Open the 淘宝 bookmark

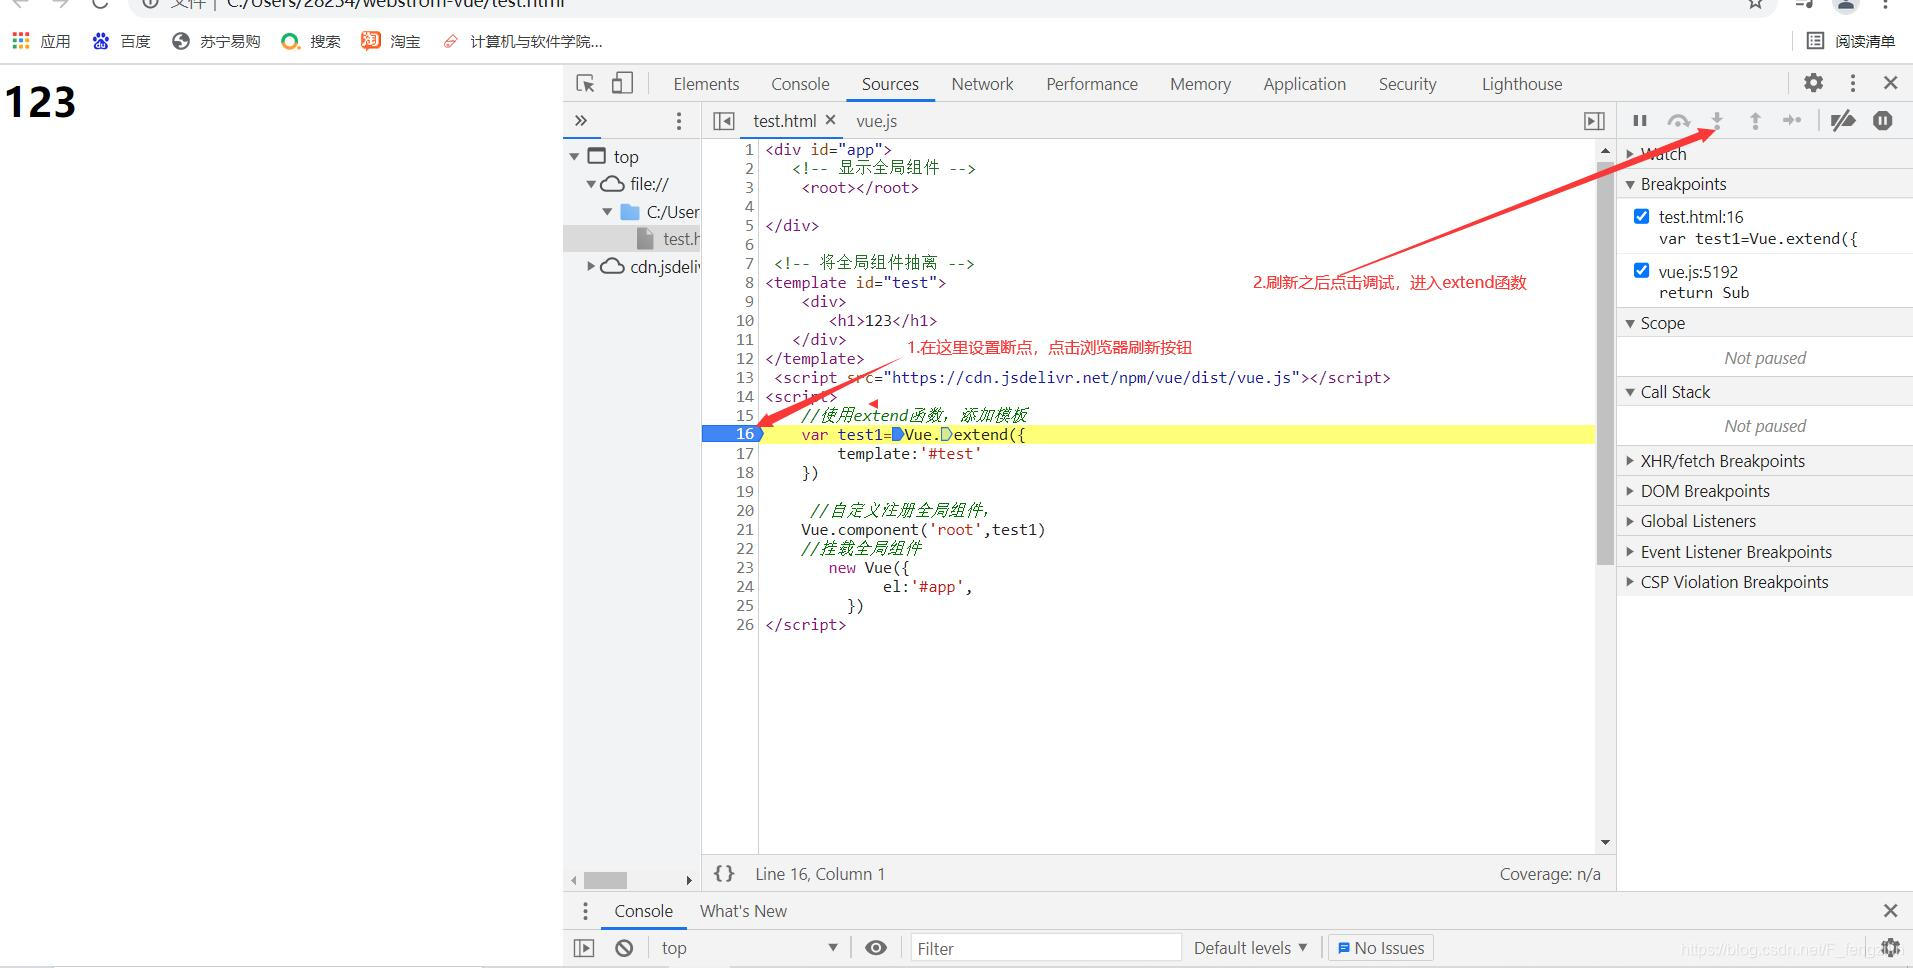point(391,41)
